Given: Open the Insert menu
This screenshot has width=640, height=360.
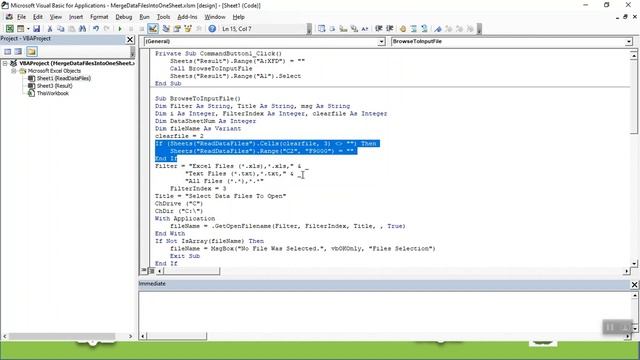Looking at the screenshot, I should click(x=76, y=17).
